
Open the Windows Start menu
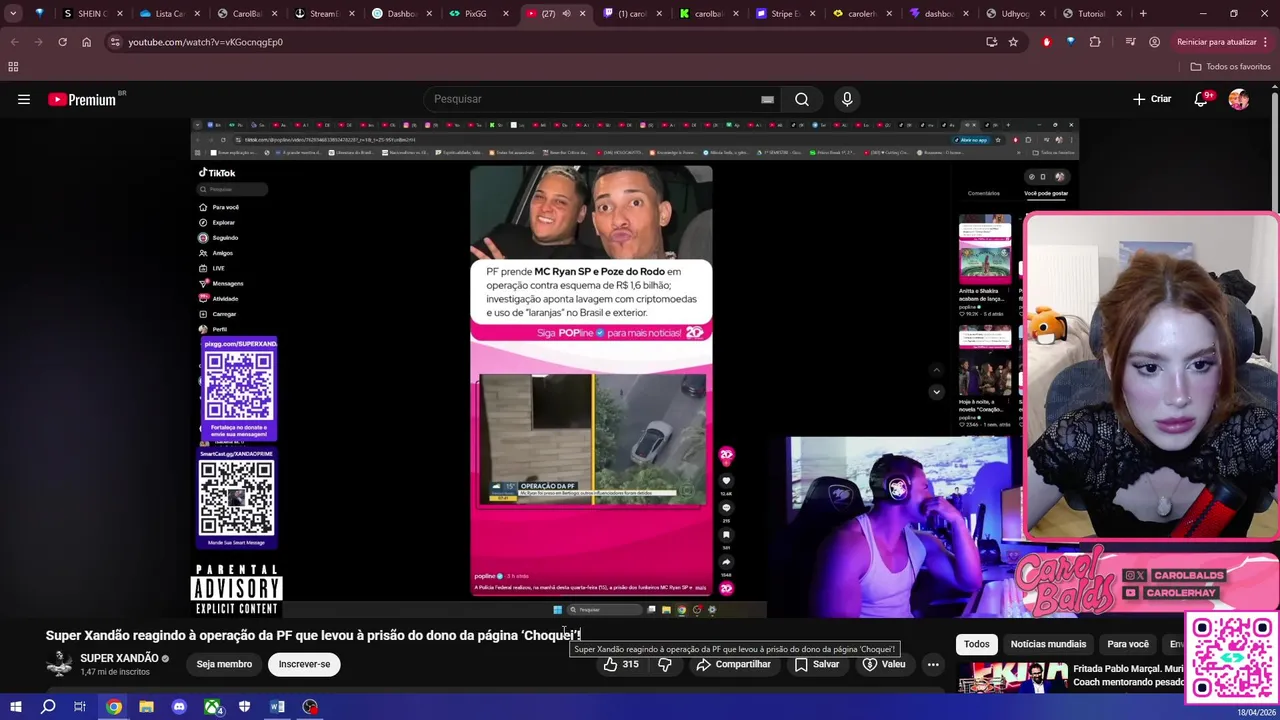click(15, 707)
